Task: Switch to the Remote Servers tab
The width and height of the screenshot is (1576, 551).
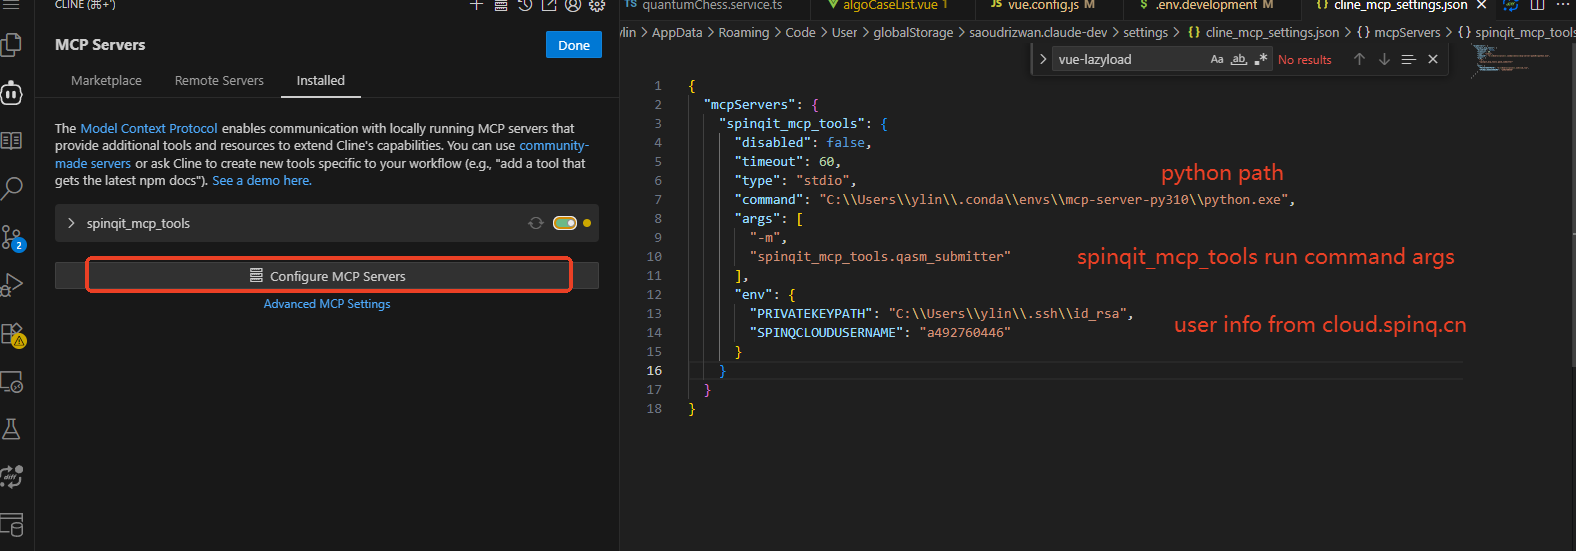Action: (219, 81)
